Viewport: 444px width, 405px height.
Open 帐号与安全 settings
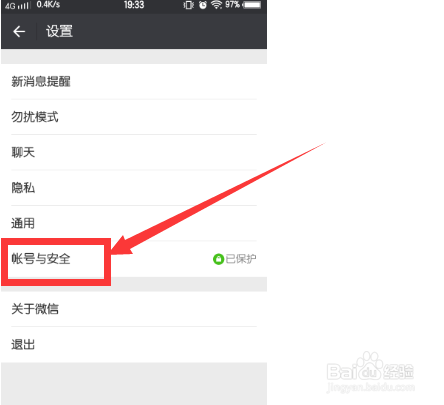[x=134, y=259]
